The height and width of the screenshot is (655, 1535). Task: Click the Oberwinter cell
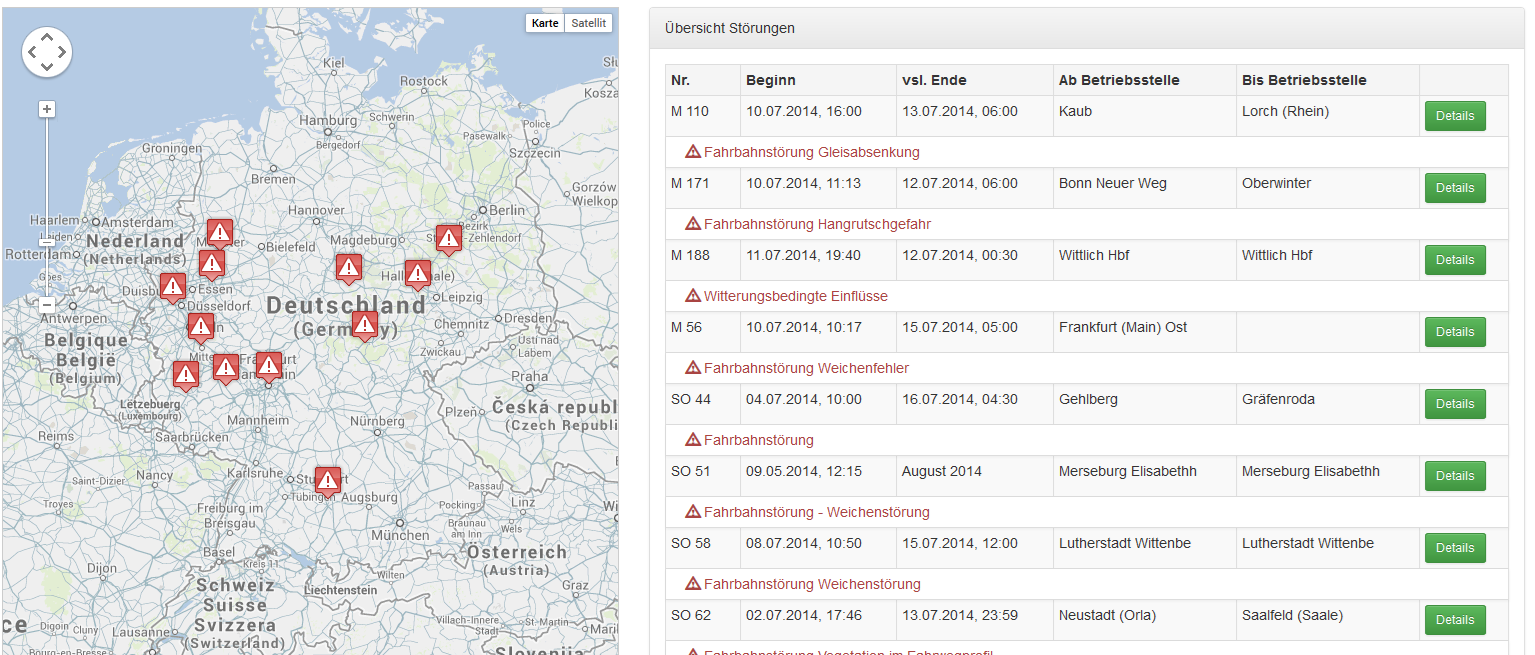[1327, 188]
